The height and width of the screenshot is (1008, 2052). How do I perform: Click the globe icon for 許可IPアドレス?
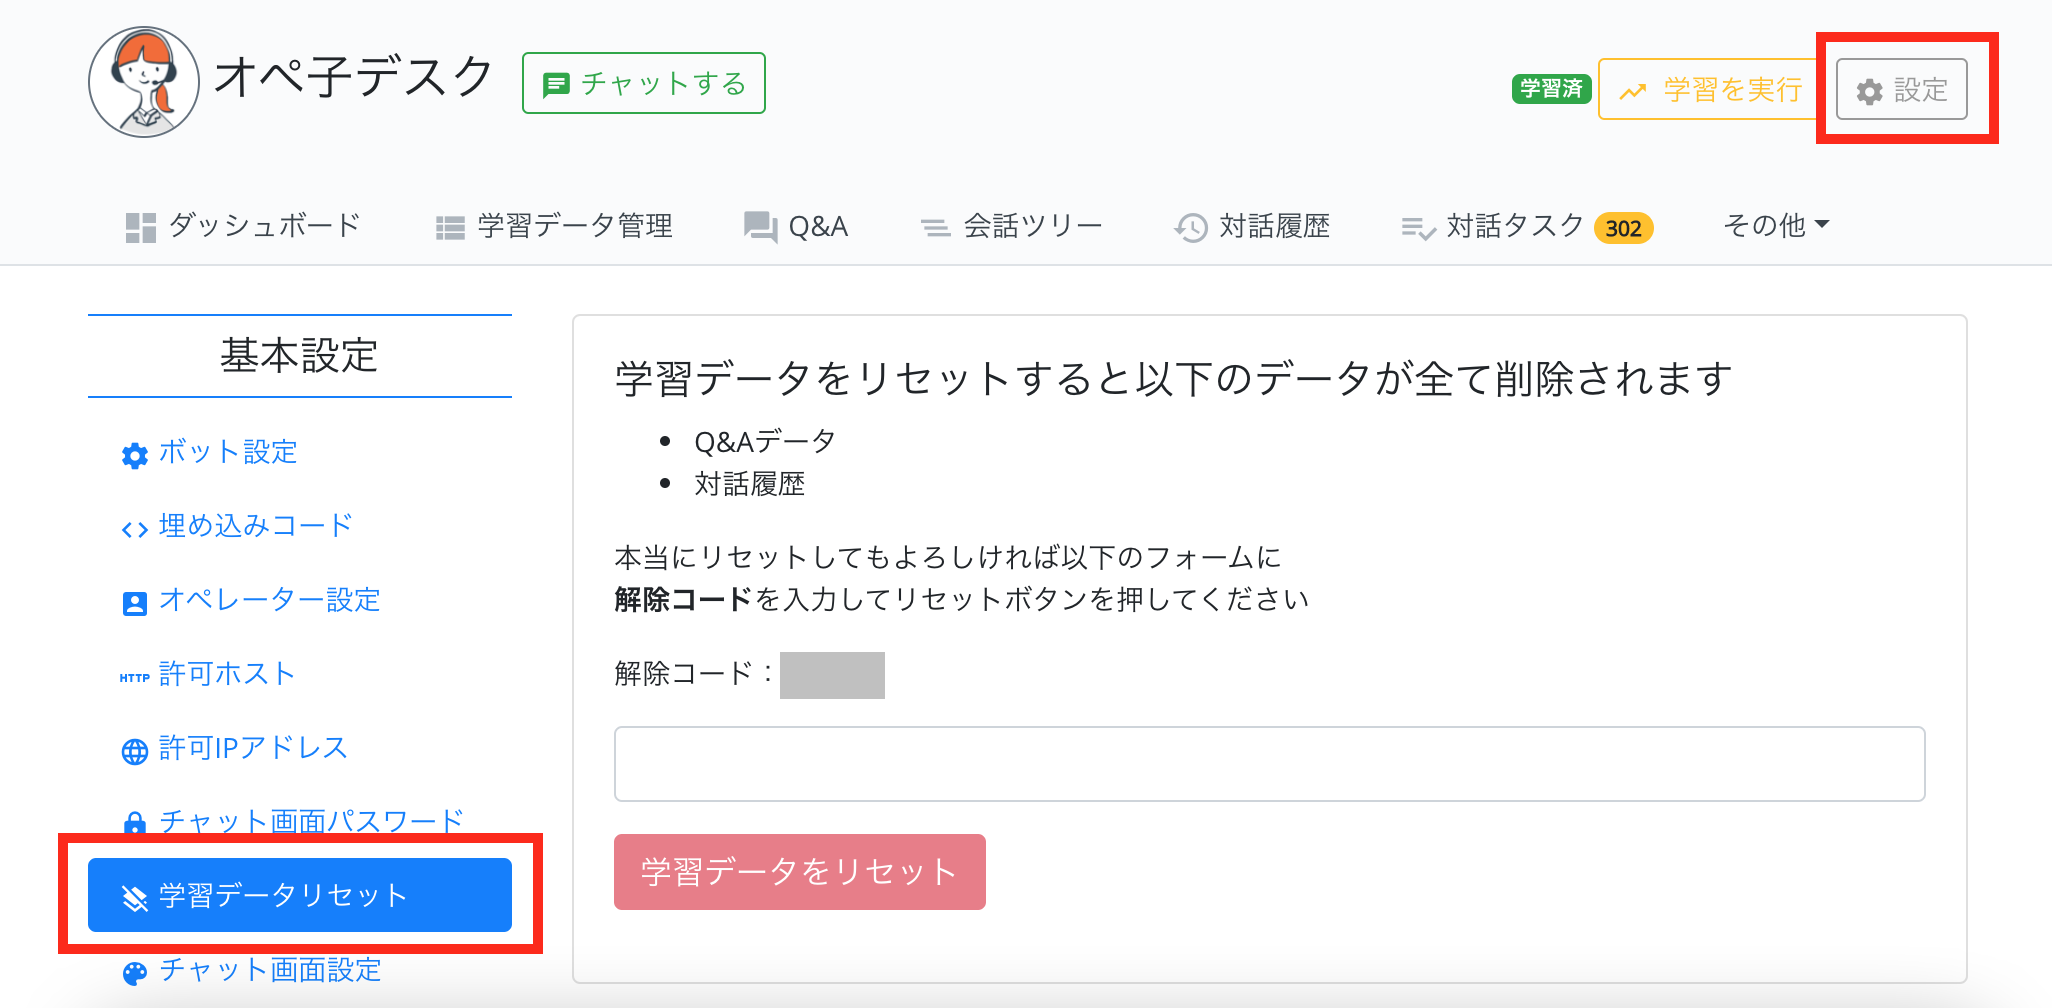coord(135,751)
